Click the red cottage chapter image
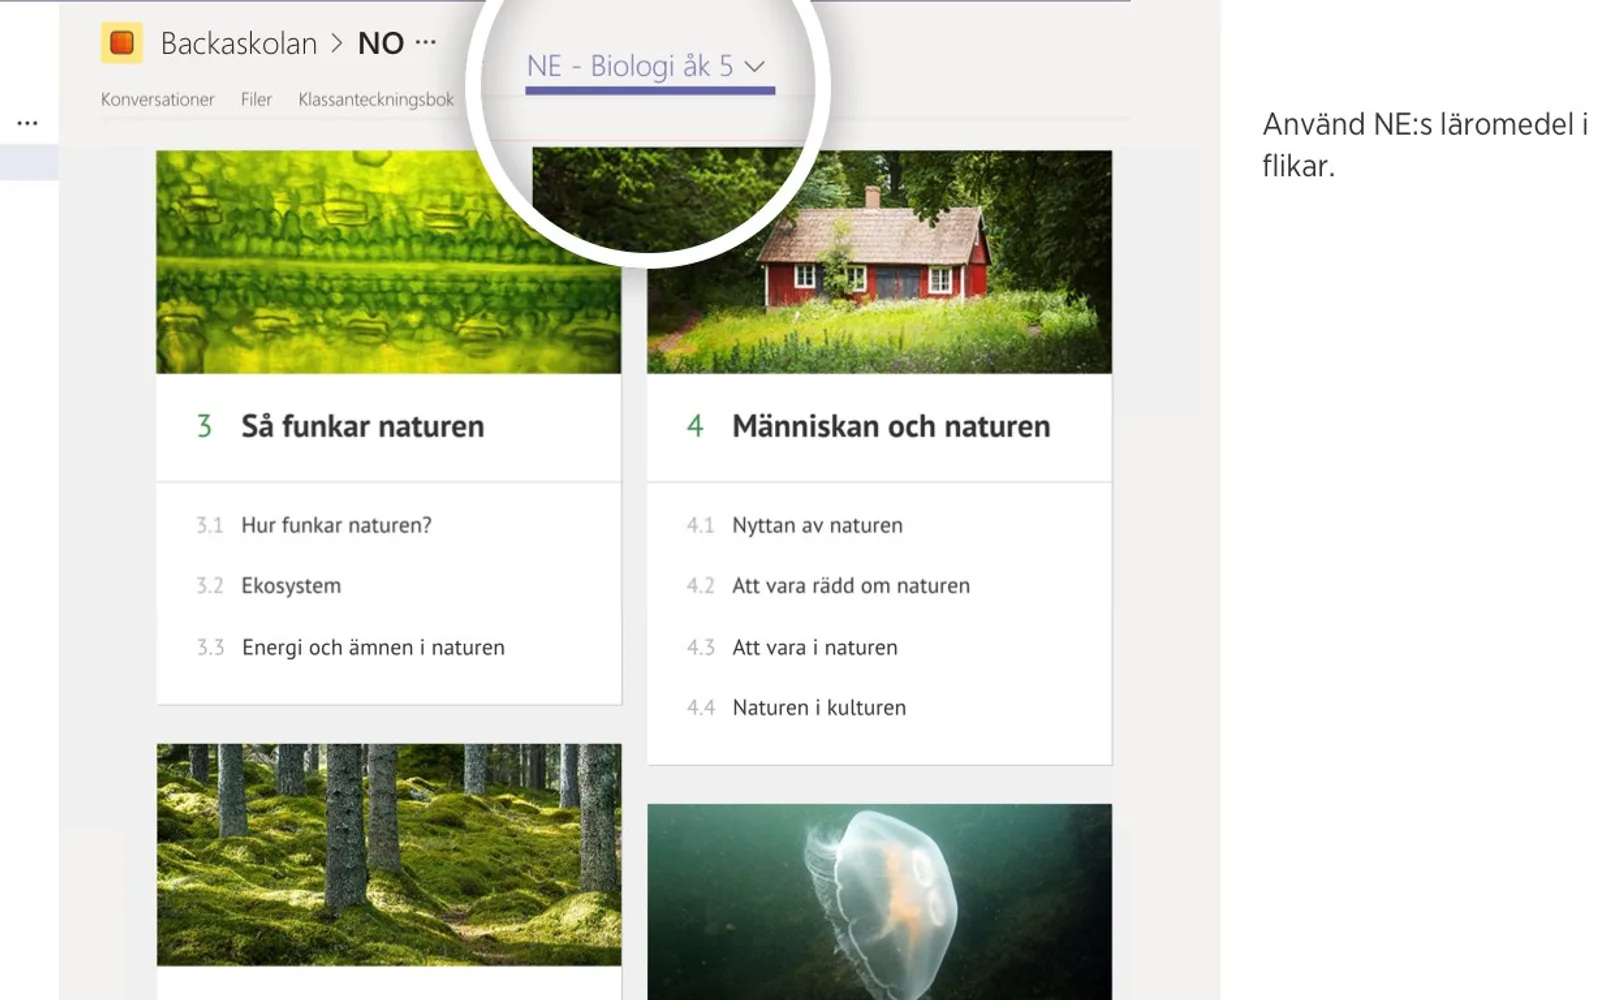Viewport: 1600px width, 1000px height. click(x=879, y=262)
